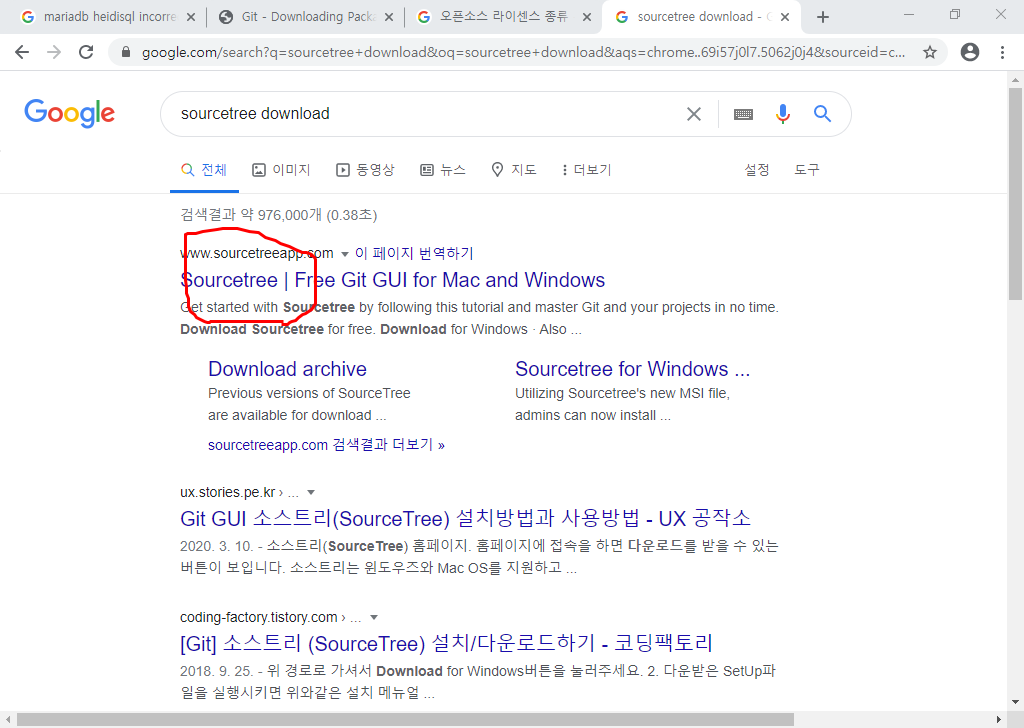The width and height of the screenshot is (1024, 728).
Task: Close the Git - Downloading Package tab
Action: [389, 18]
